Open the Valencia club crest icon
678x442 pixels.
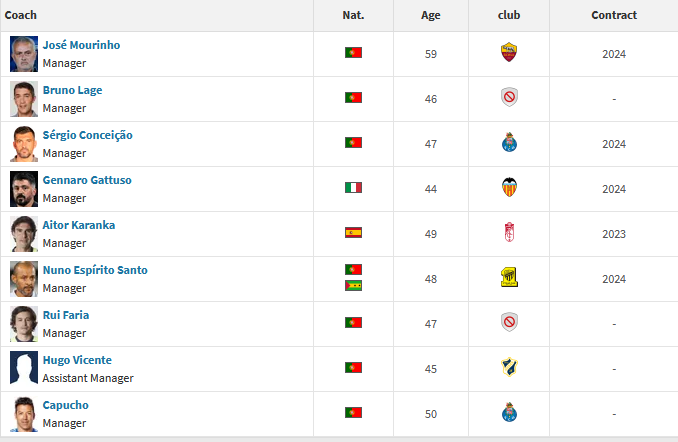(509, 187)
